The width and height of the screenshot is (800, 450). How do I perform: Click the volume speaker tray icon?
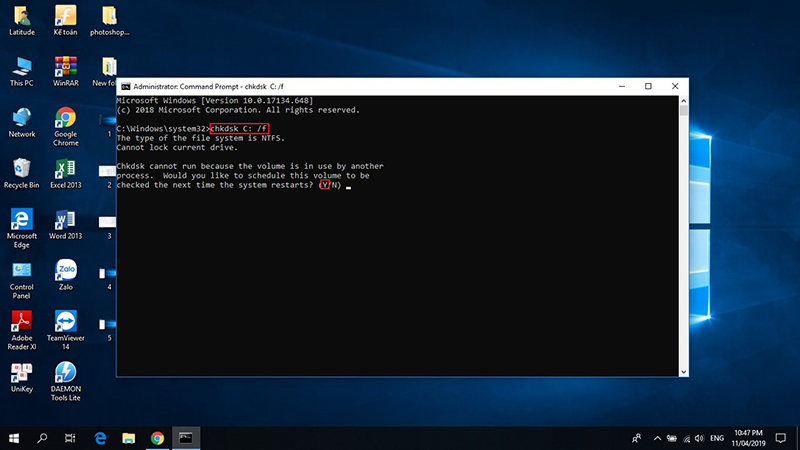(699, 438)
